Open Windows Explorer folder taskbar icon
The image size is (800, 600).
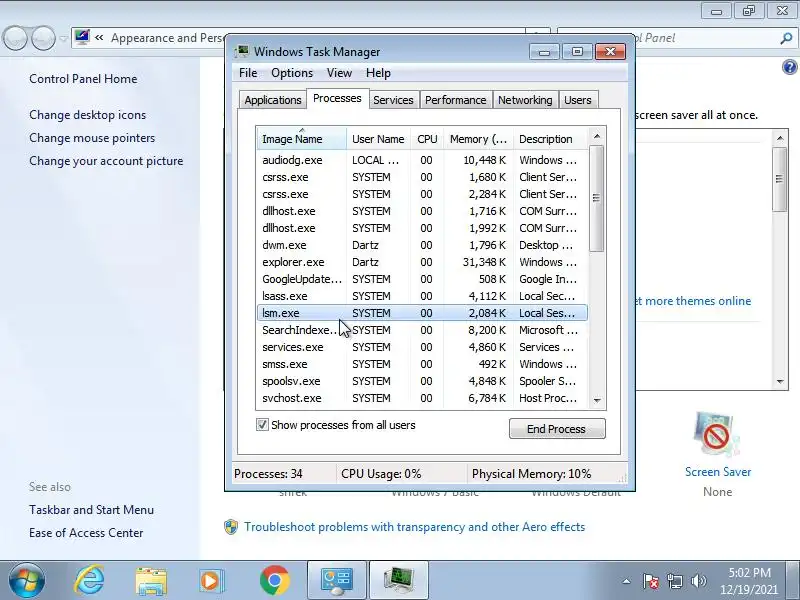point(151,581)
